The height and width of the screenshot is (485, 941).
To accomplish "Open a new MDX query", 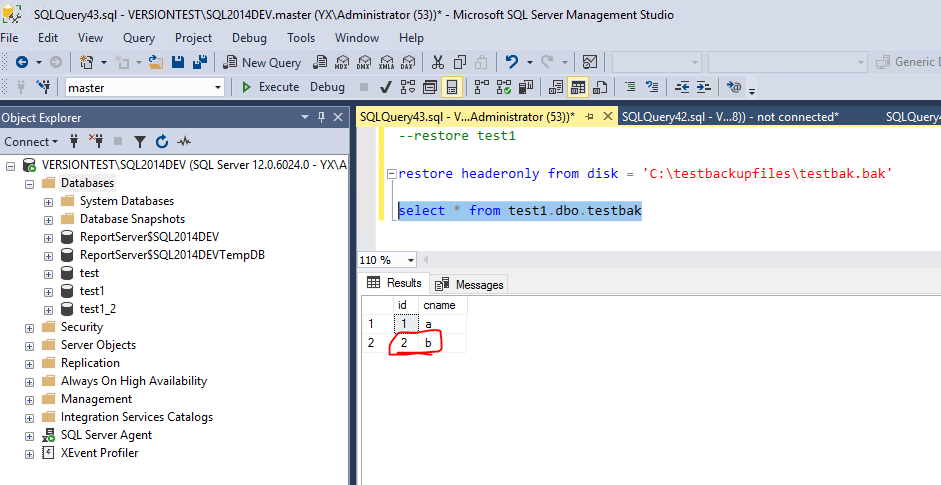I will [342, 62].
